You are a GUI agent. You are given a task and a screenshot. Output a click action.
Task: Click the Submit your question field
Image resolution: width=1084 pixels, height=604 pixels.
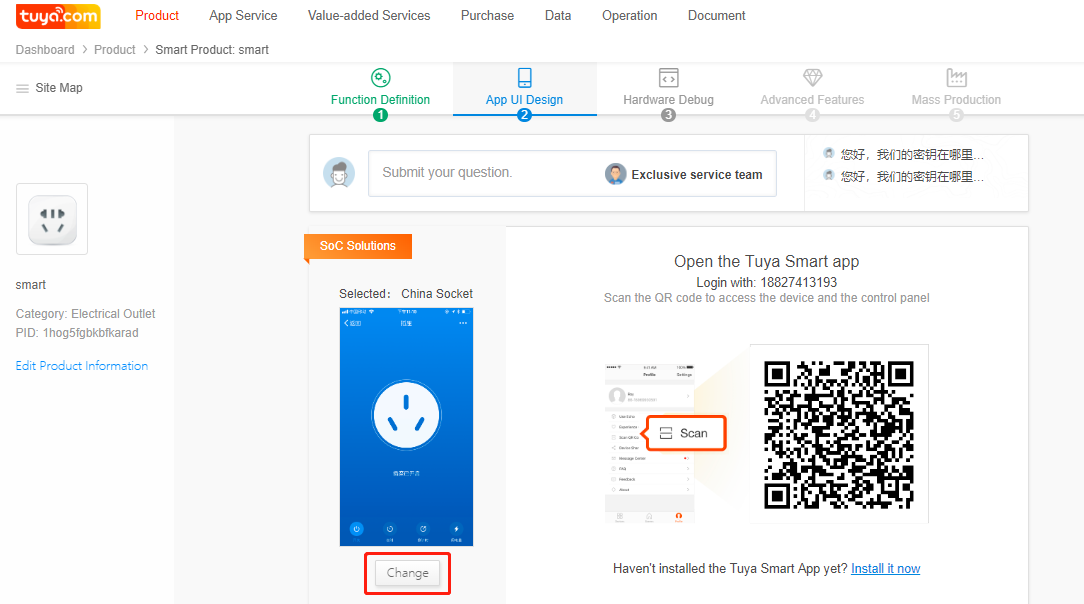[480, 173]
